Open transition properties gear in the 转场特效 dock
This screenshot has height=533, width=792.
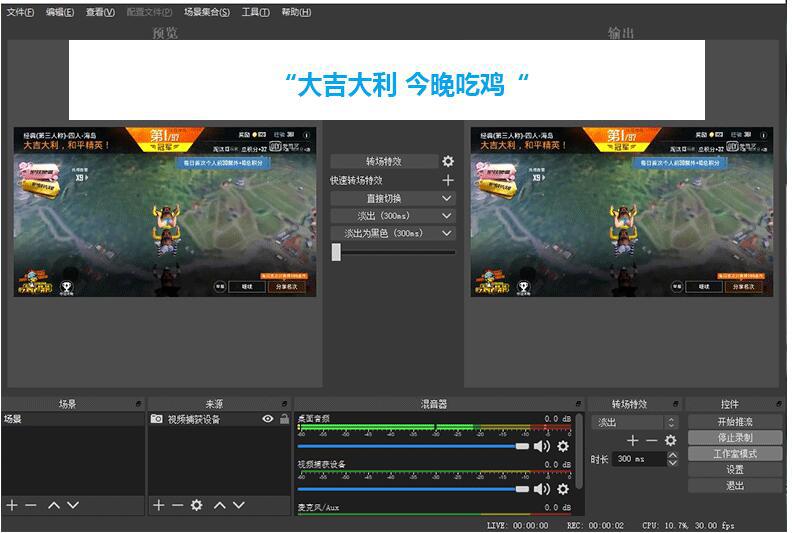tap(670, 441)
